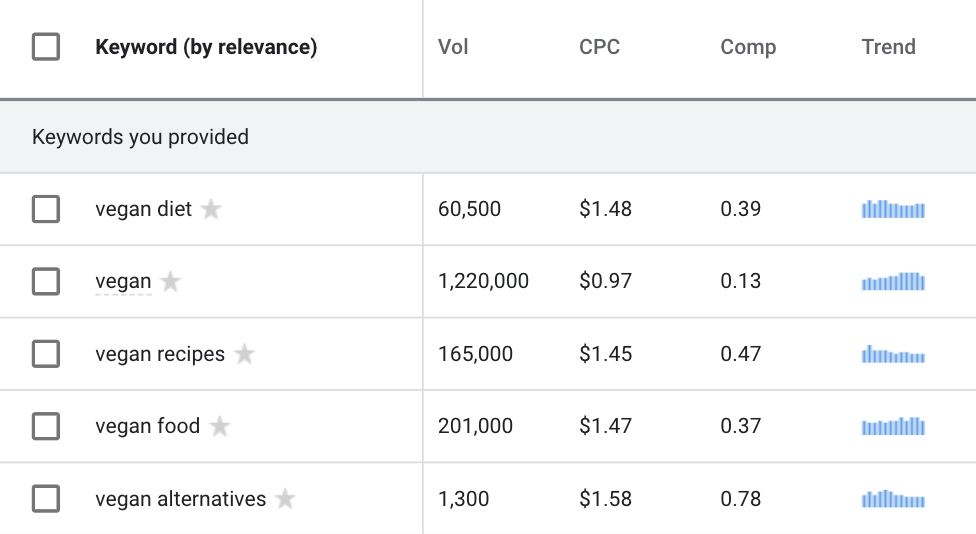Image resolution: width=976 pixels, height=534 pixels.
Task: Check the vegan diet row
Action: (x=46, y=209)
